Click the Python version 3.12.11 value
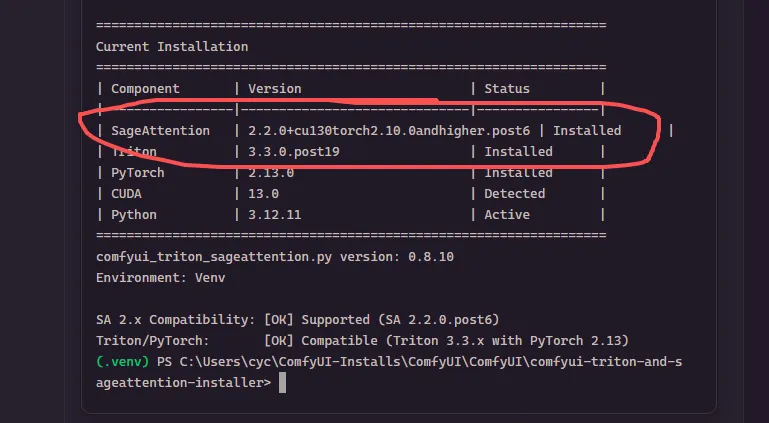 [x=275, y=215]
